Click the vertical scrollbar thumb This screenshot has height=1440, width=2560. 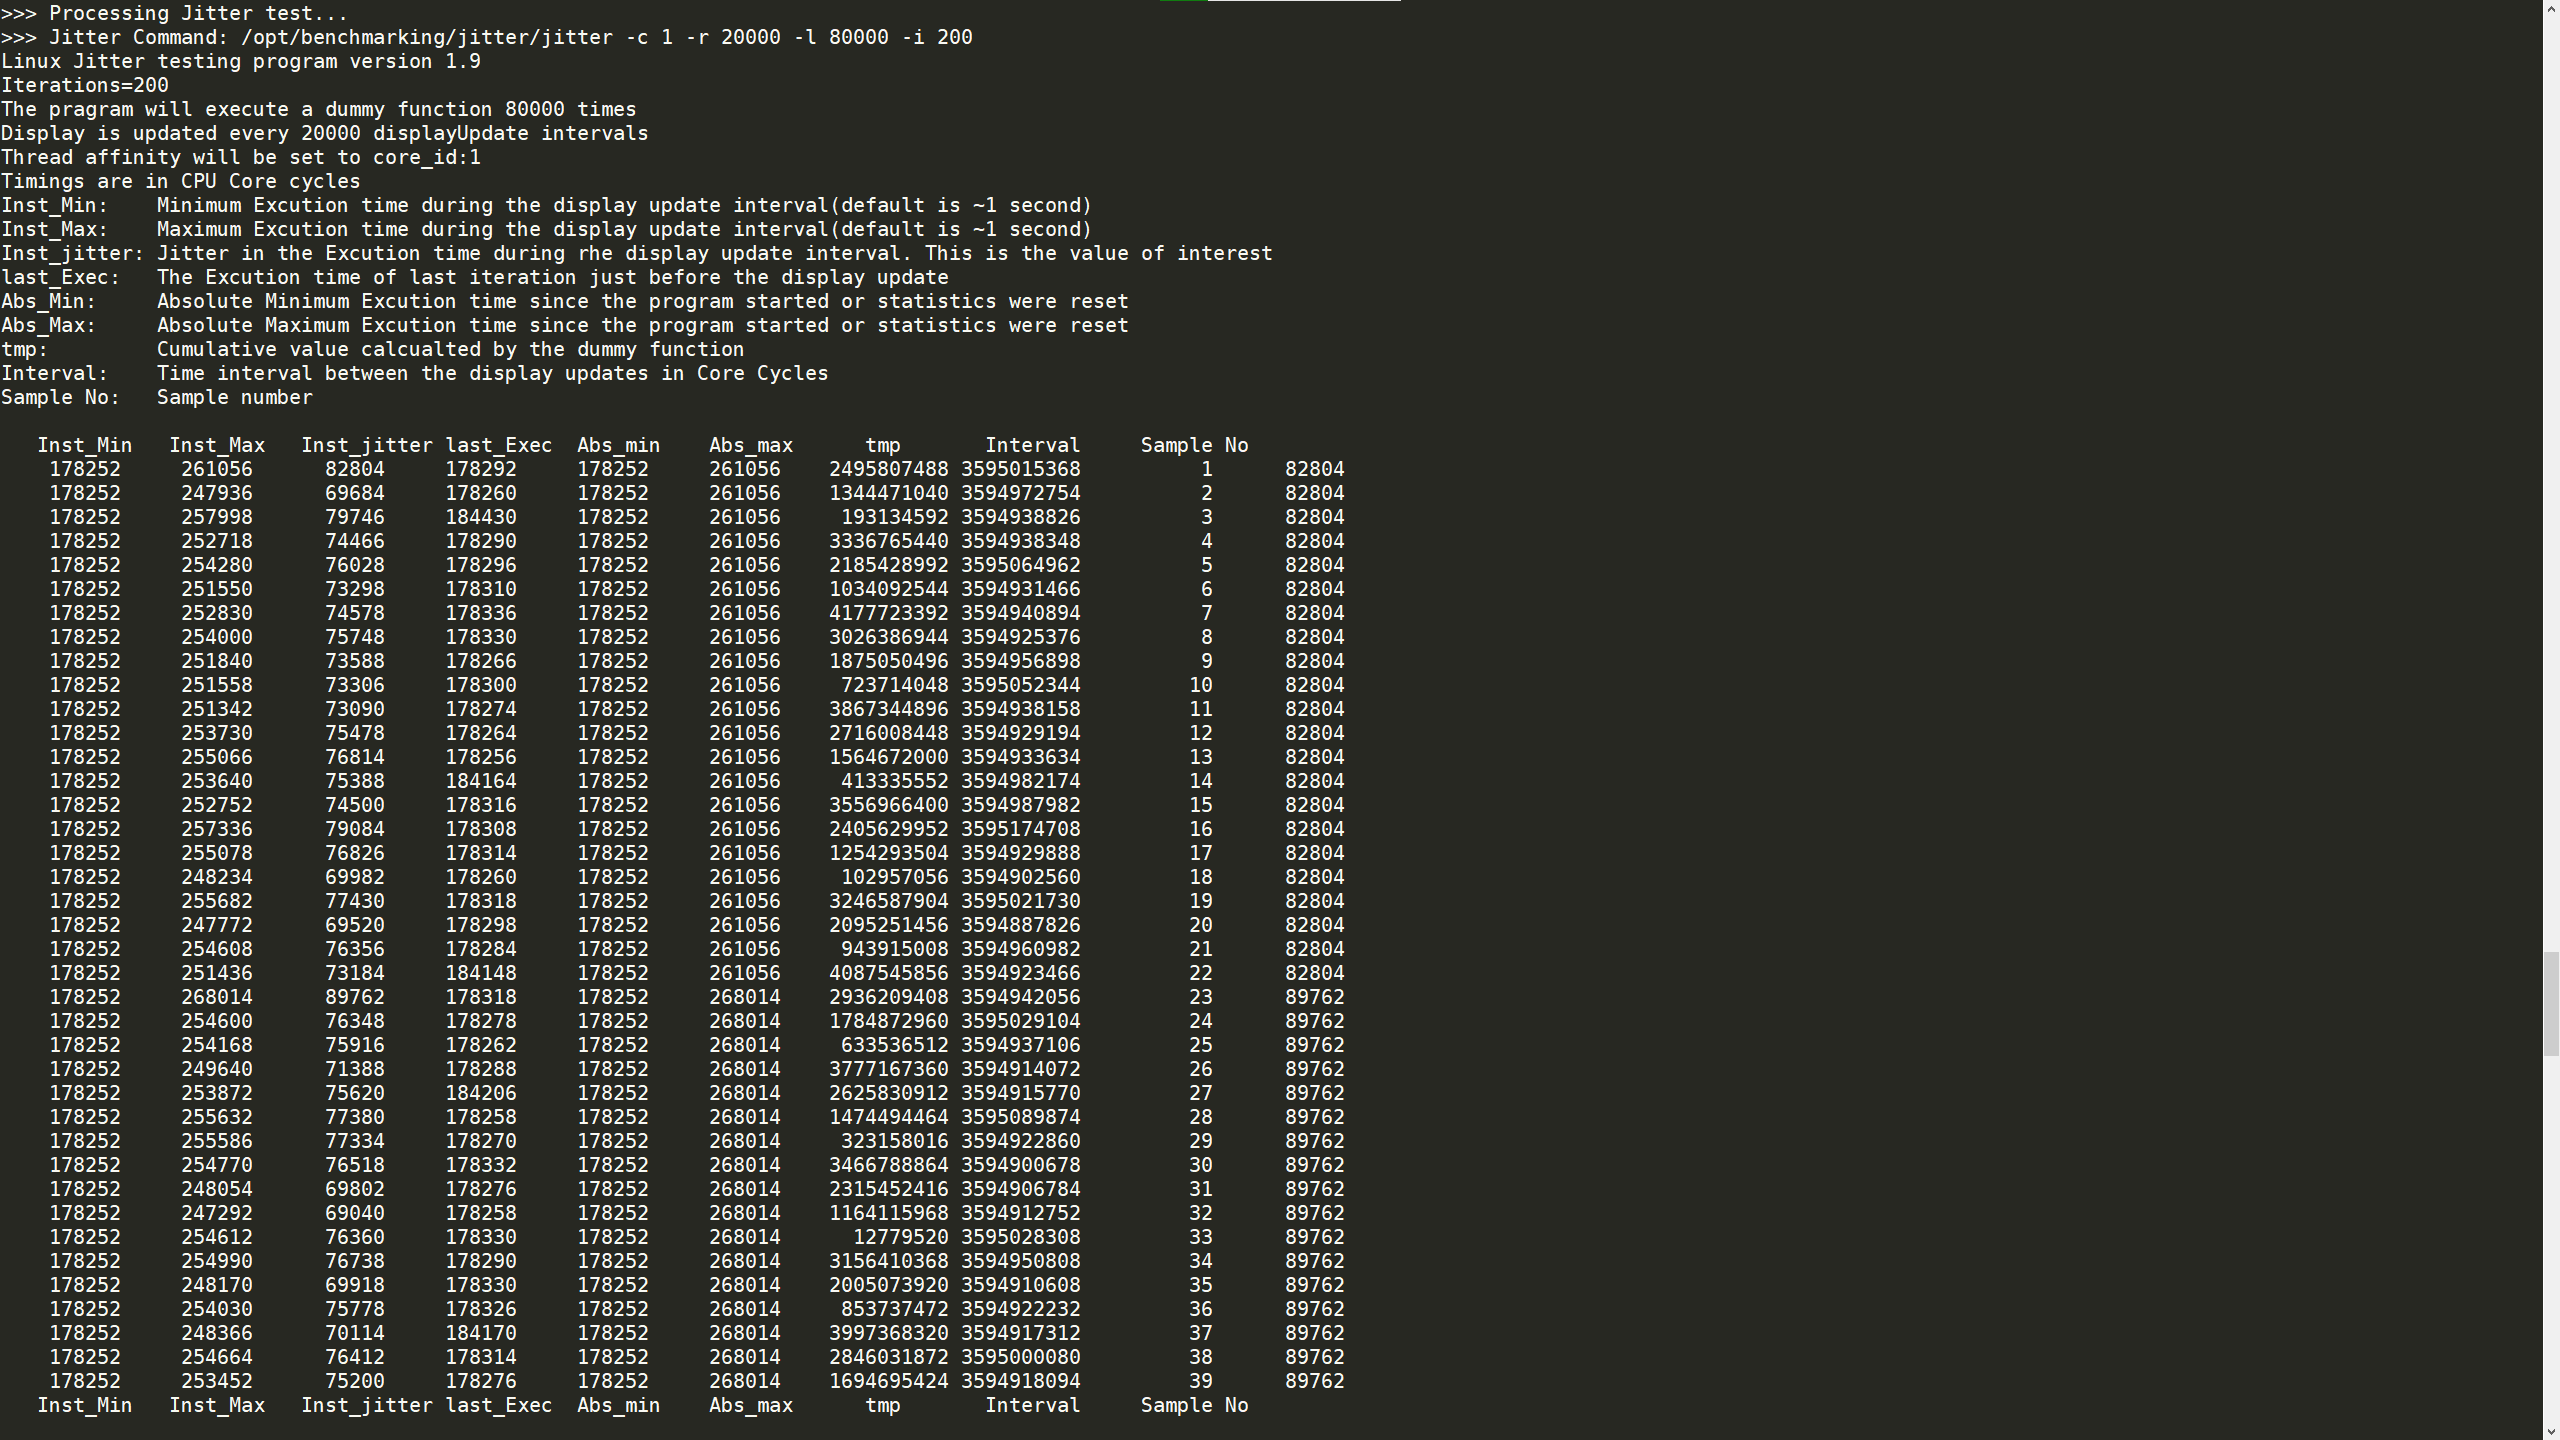pyautogui.click(x=2551, y=1003)
